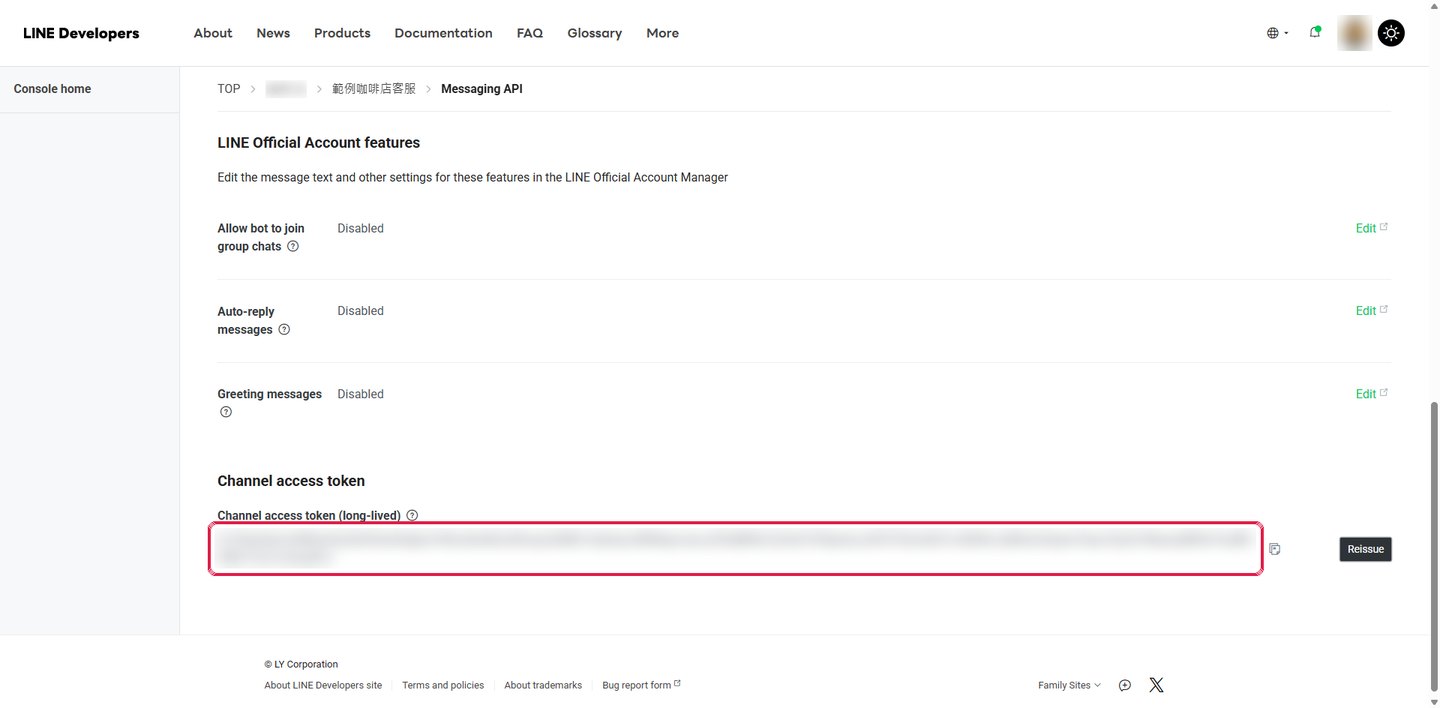The image size is (1440, 708).
Task: Open the Bug report form link
Action: [x=641, y=685]
